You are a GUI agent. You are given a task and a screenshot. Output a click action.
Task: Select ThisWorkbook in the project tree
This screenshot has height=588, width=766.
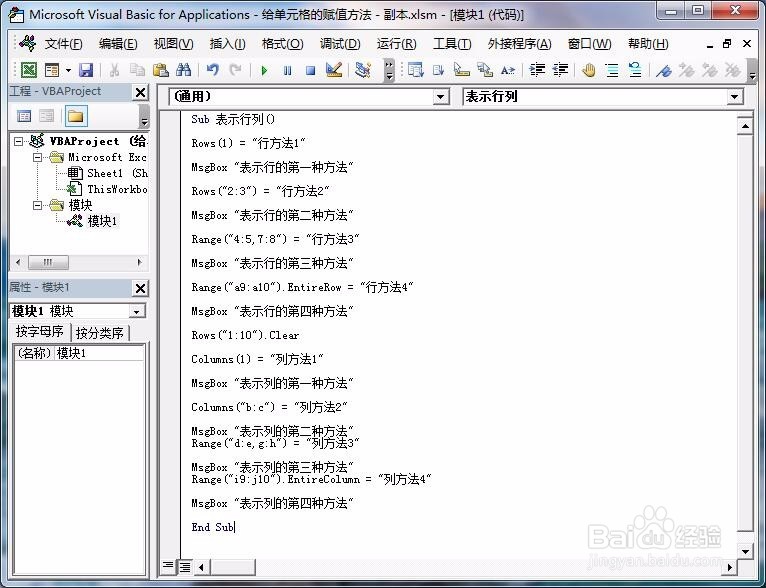107,189
